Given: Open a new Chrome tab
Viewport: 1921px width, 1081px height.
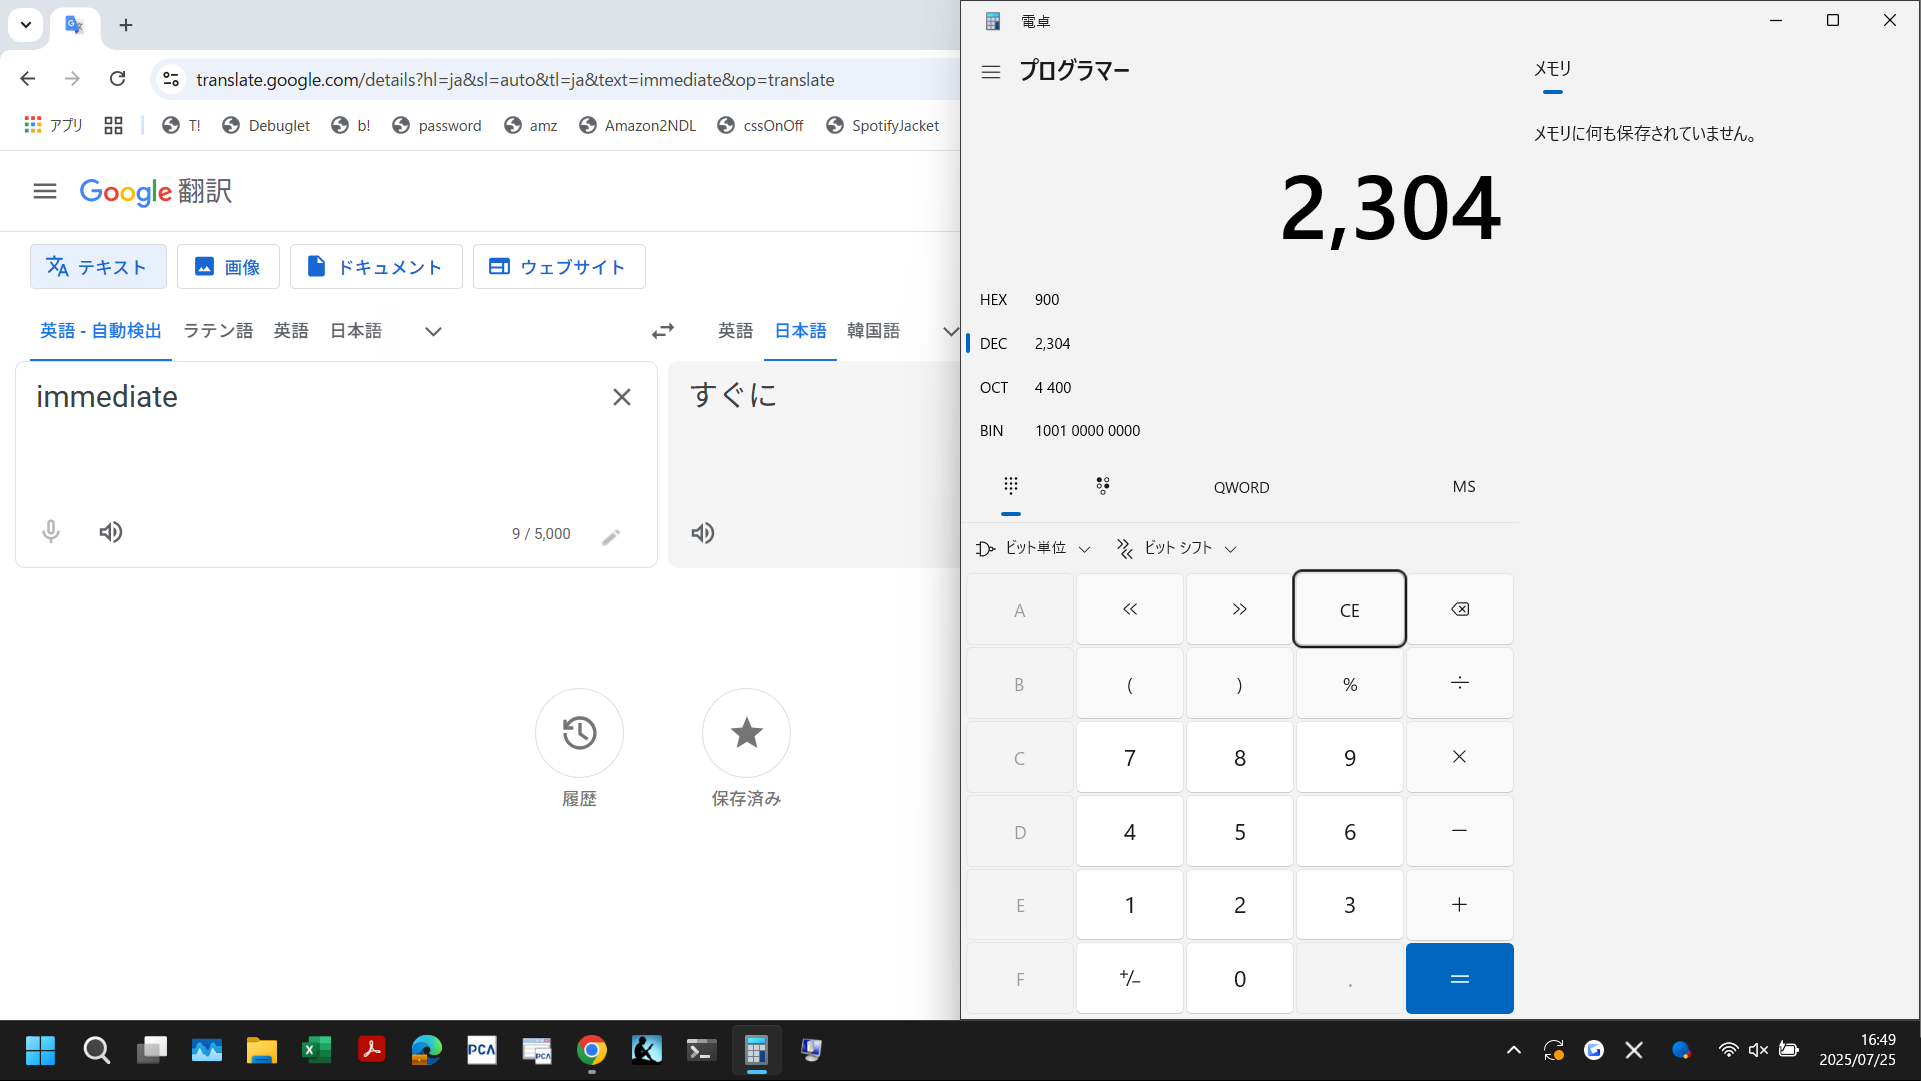Looking at the screenshot, I should 126,25.
